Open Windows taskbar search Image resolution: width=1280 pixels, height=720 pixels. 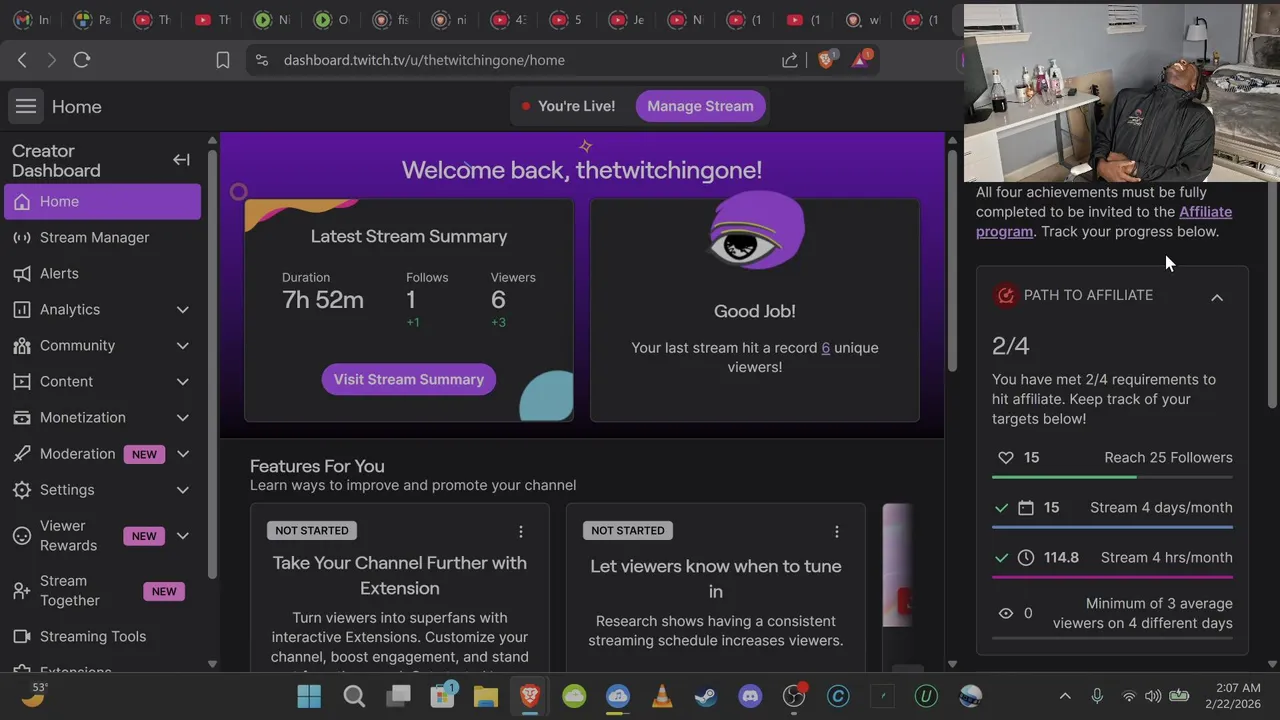click(354, 696)
